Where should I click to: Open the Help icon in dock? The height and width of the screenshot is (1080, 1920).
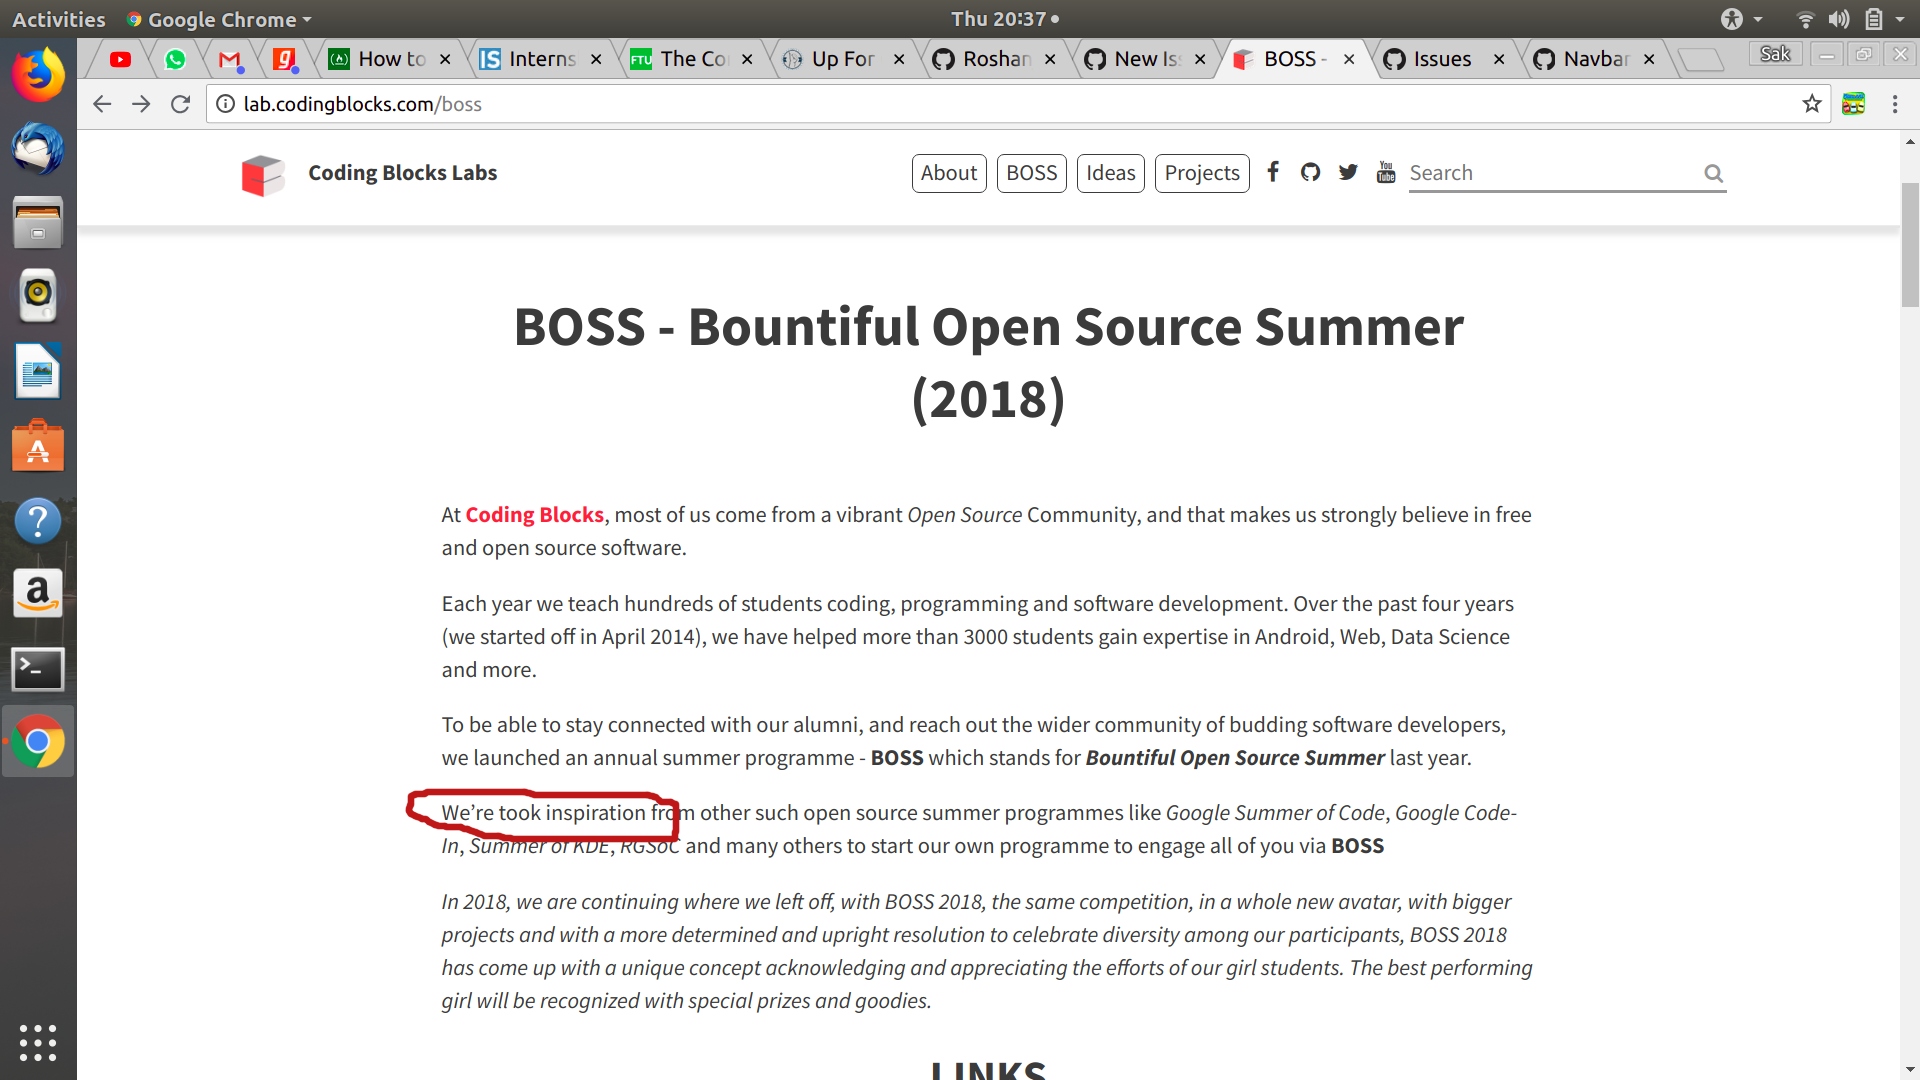pos(38,521)
